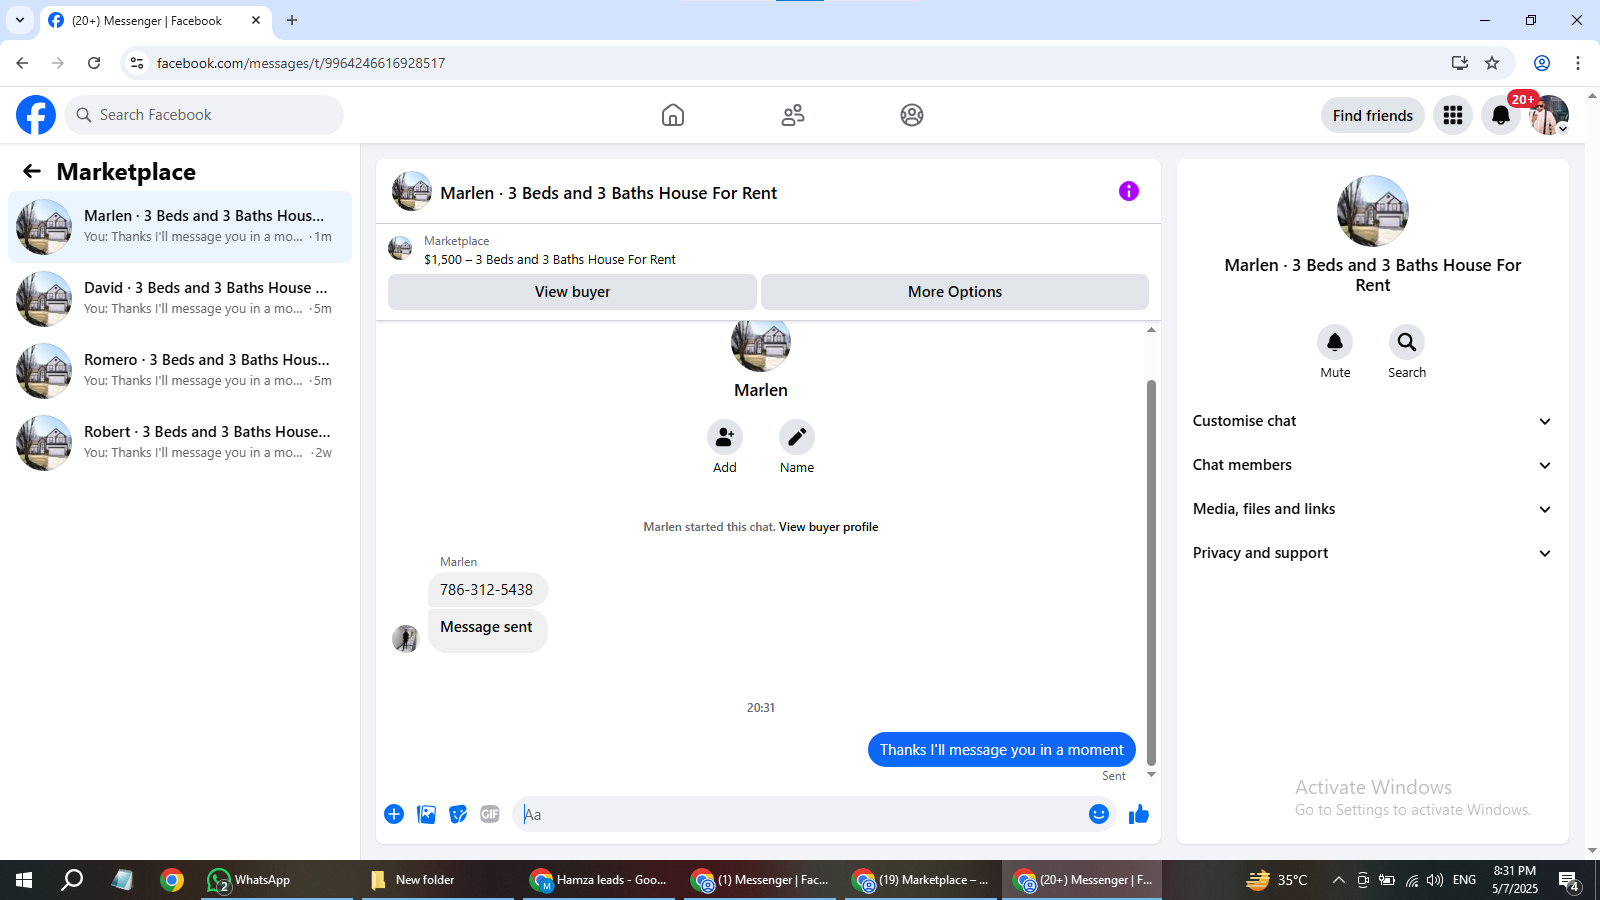1600x900 pixels.
Task: Go back using the Marketplace arrow
Action: click(x=32, y=171)
